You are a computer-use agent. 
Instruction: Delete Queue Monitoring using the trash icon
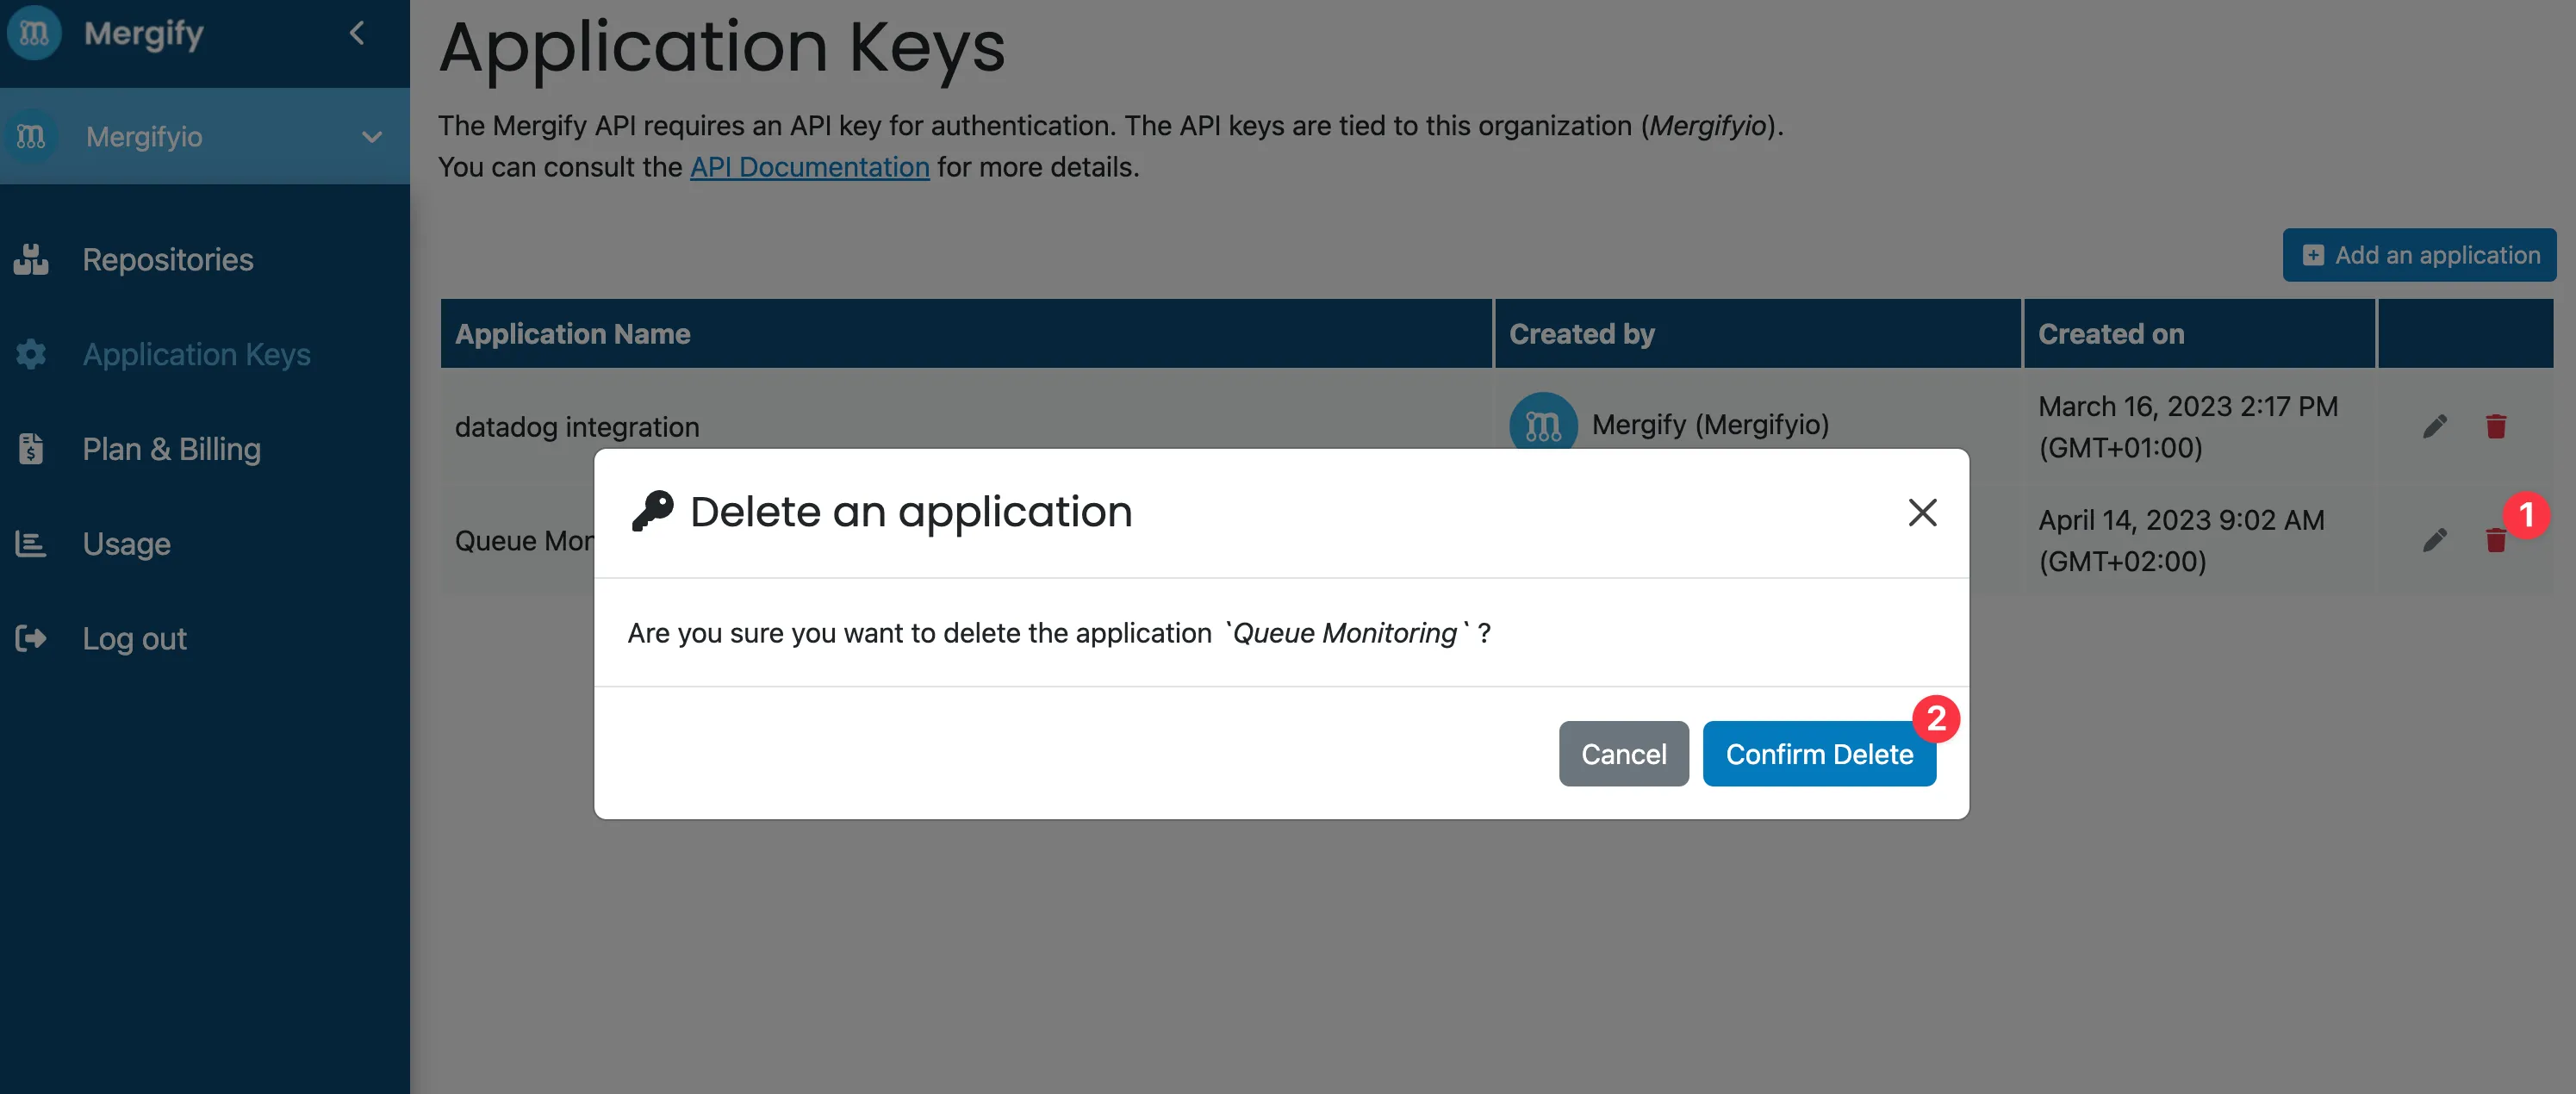[2495, 539]
